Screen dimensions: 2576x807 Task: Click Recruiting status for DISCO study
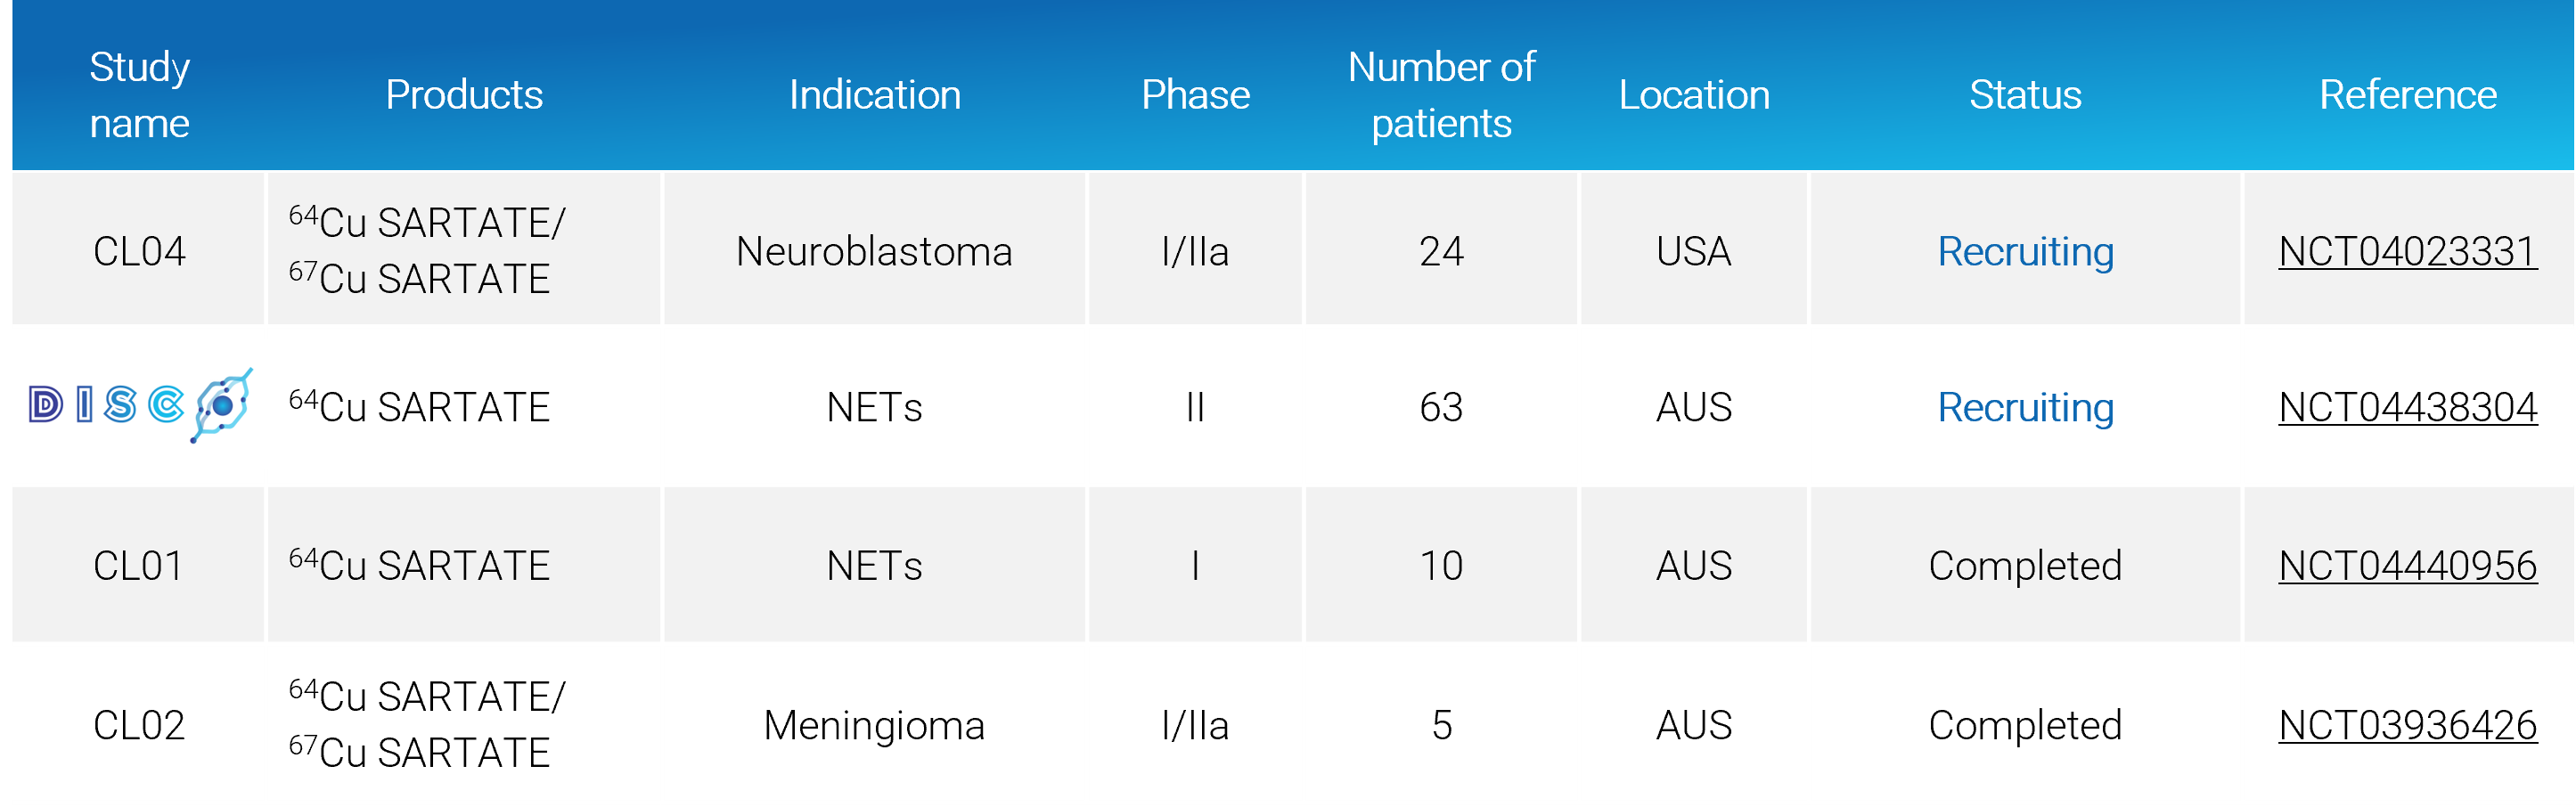pyautogui.click(x=2025, y=407)
